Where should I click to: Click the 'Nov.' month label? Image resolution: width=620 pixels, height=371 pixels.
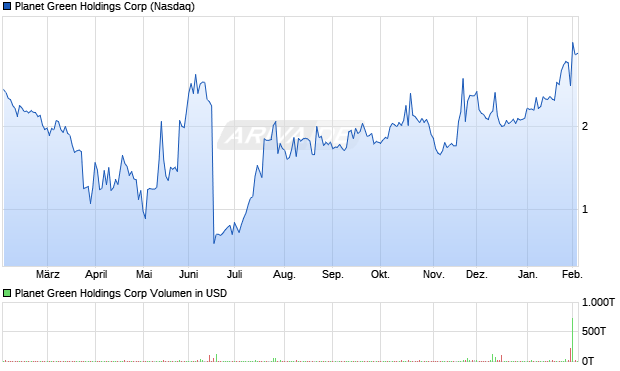click(x=433, y=274)
